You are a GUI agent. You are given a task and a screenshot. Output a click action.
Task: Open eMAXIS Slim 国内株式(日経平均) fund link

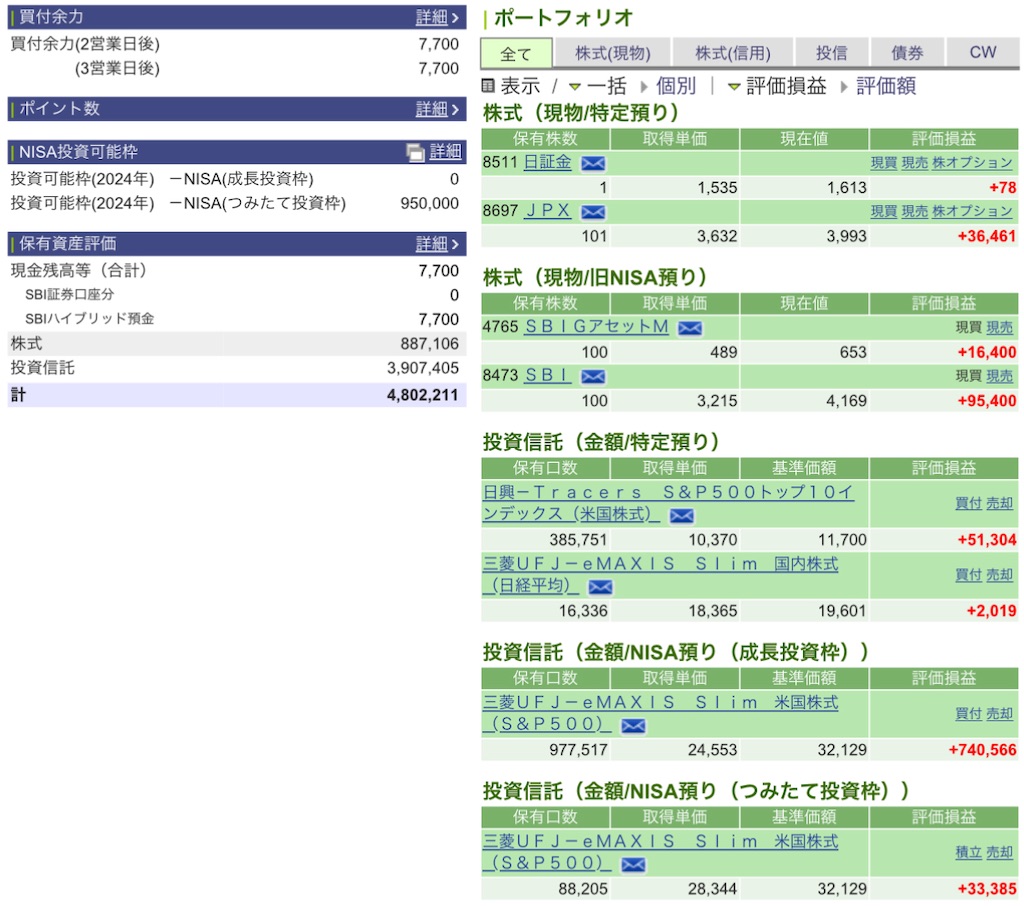pos(660,574)
